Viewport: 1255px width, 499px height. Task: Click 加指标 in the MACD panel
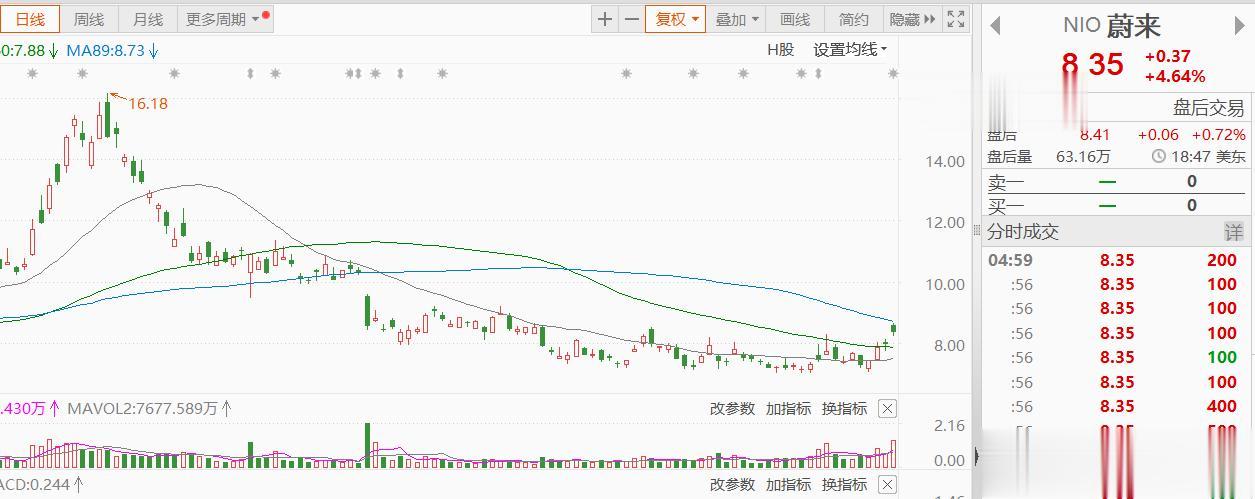788,485
